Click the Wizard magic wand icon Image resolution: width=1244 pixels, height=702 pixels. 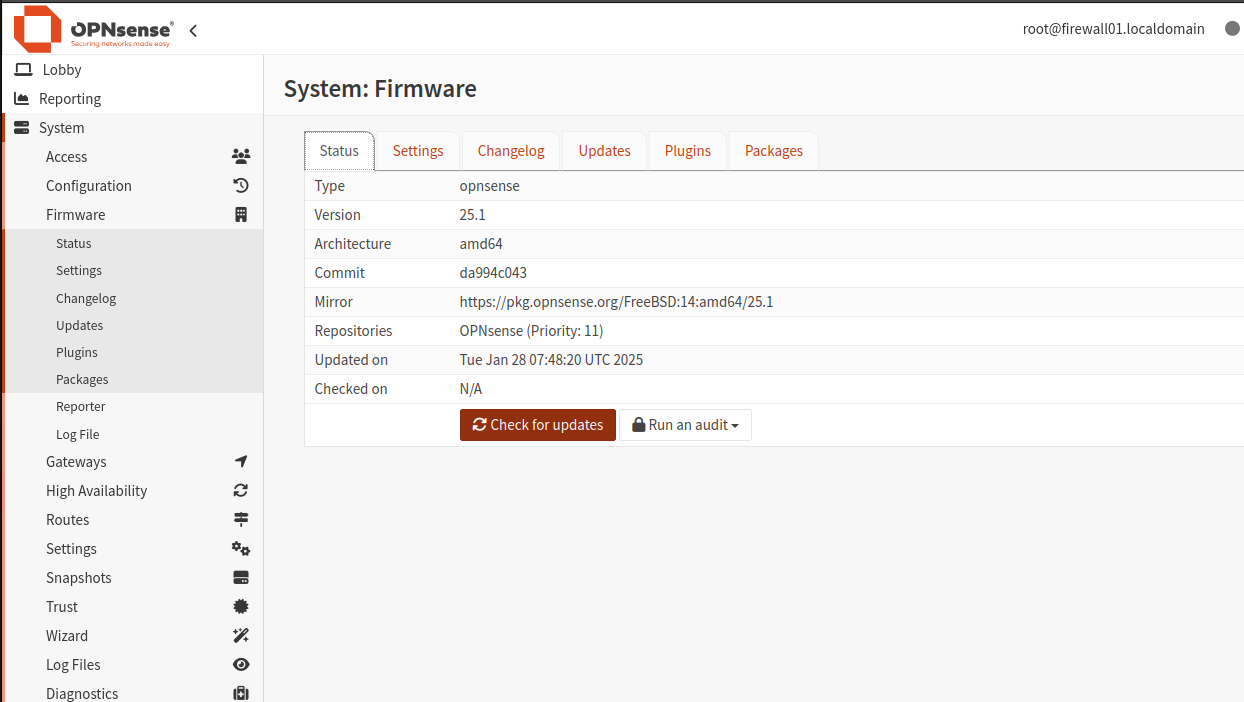(241, 636)
